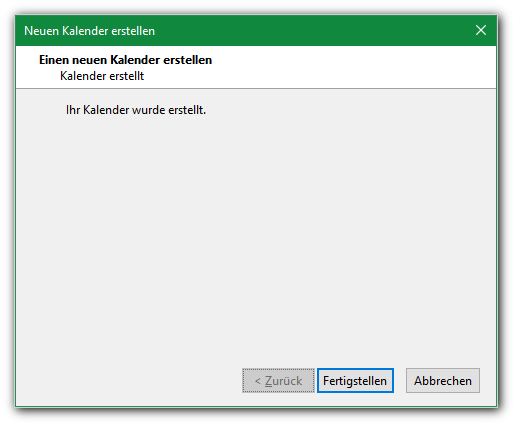
Task: Click the Fertigstellen button
Action: point(355,380)
